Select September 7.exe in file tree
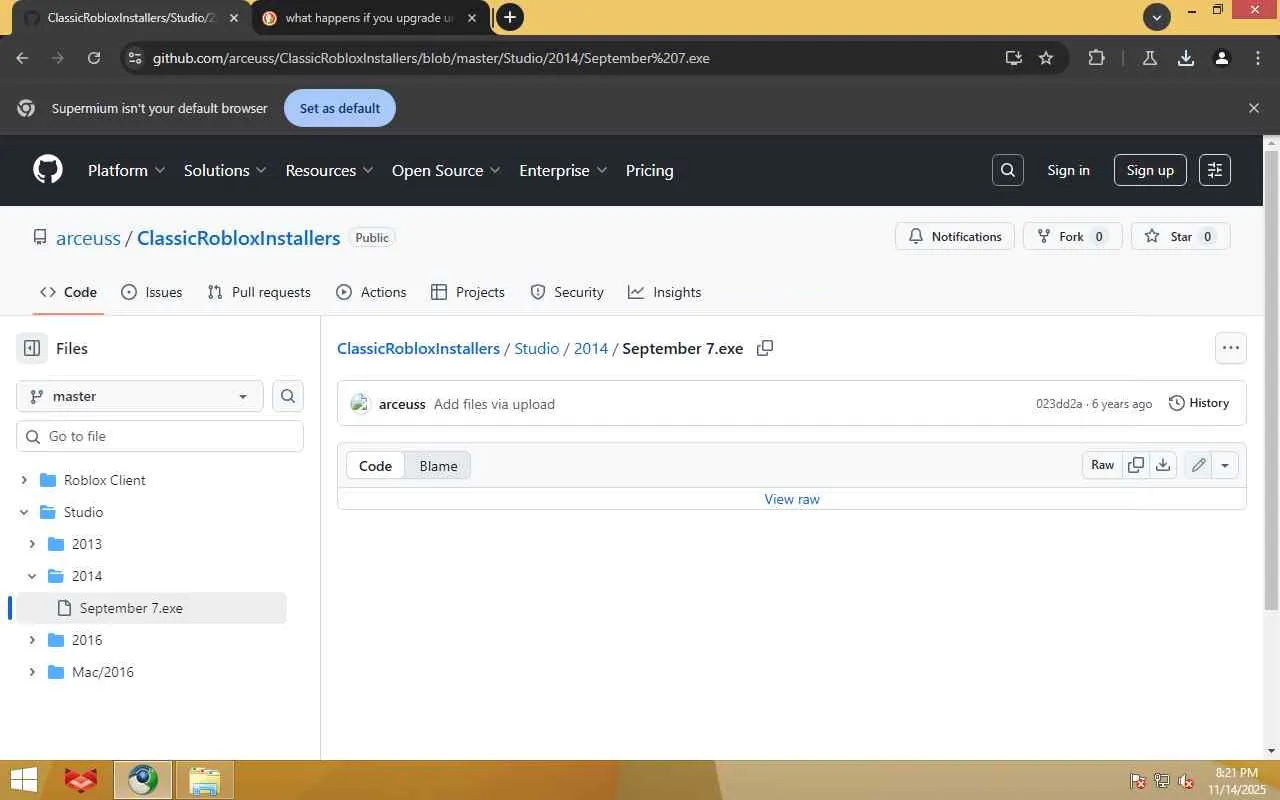 coord(152,608)
